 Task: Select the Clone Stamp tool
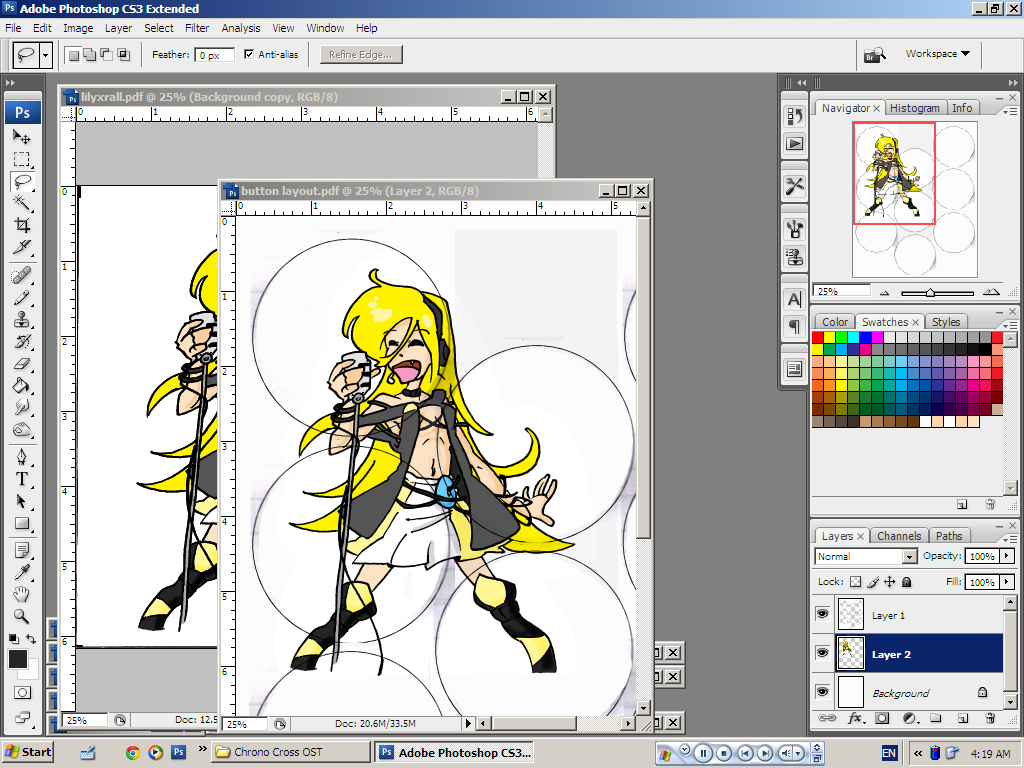pos(22,320)
